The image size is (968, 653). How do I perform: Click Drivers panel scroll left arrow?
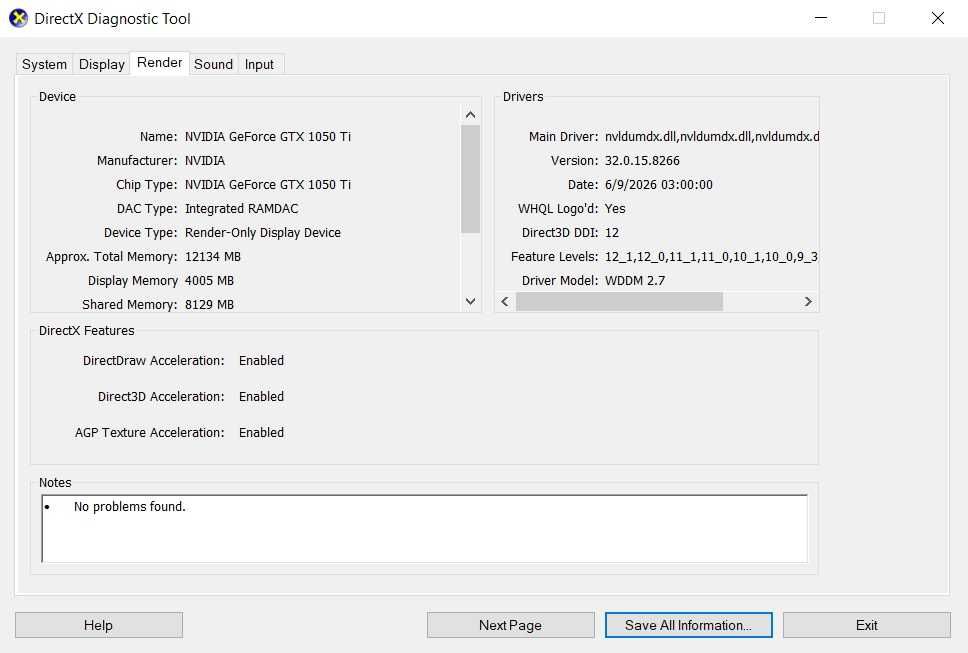(505, 301)
